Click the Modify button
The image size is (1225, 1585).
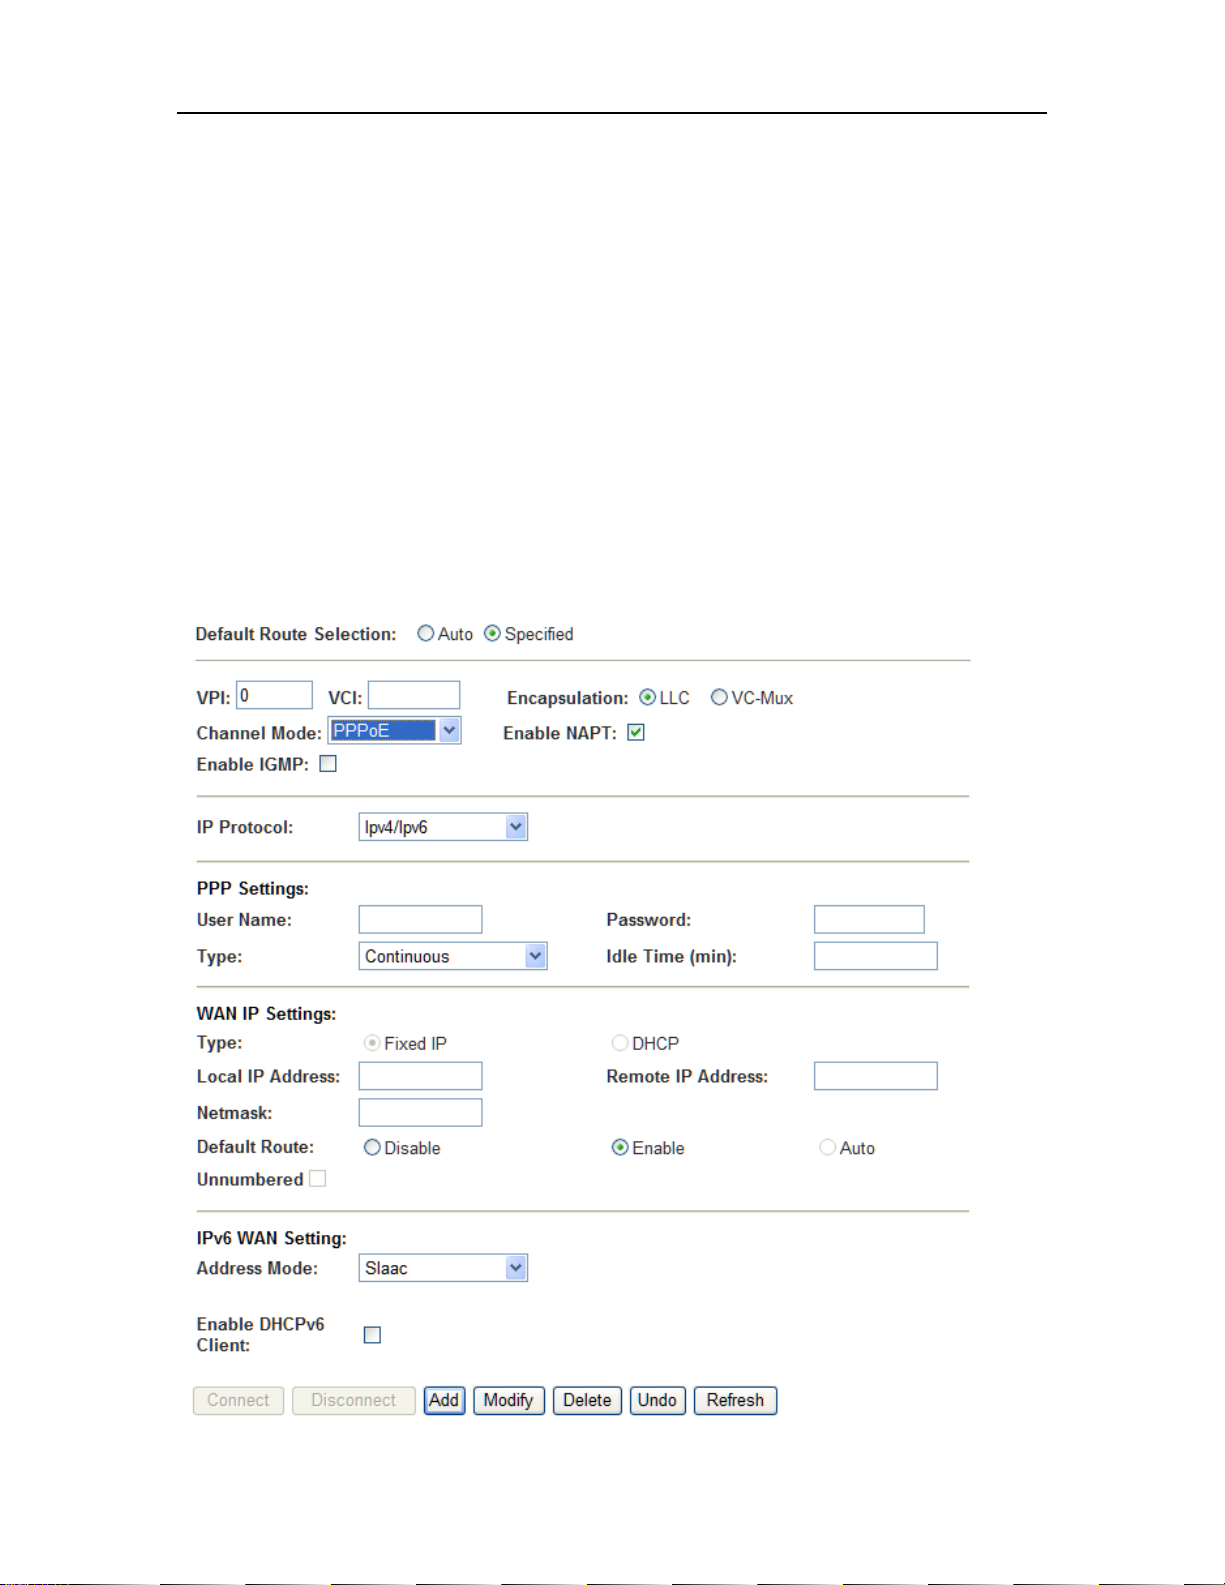(509, 1400)
